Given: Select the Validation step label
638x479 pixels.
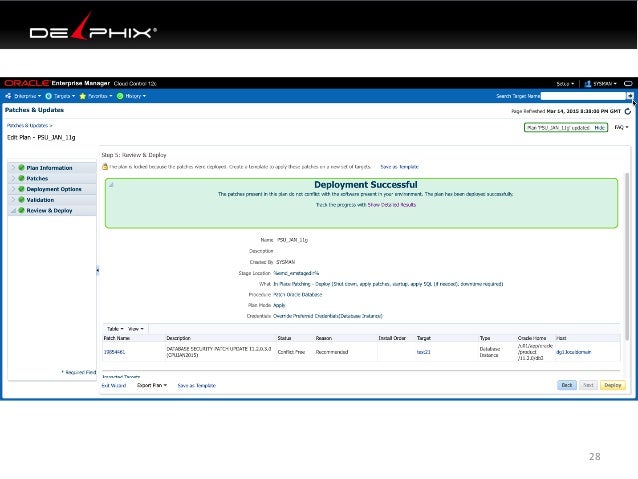Looking at the screenshot, I should tap(40, 200).
